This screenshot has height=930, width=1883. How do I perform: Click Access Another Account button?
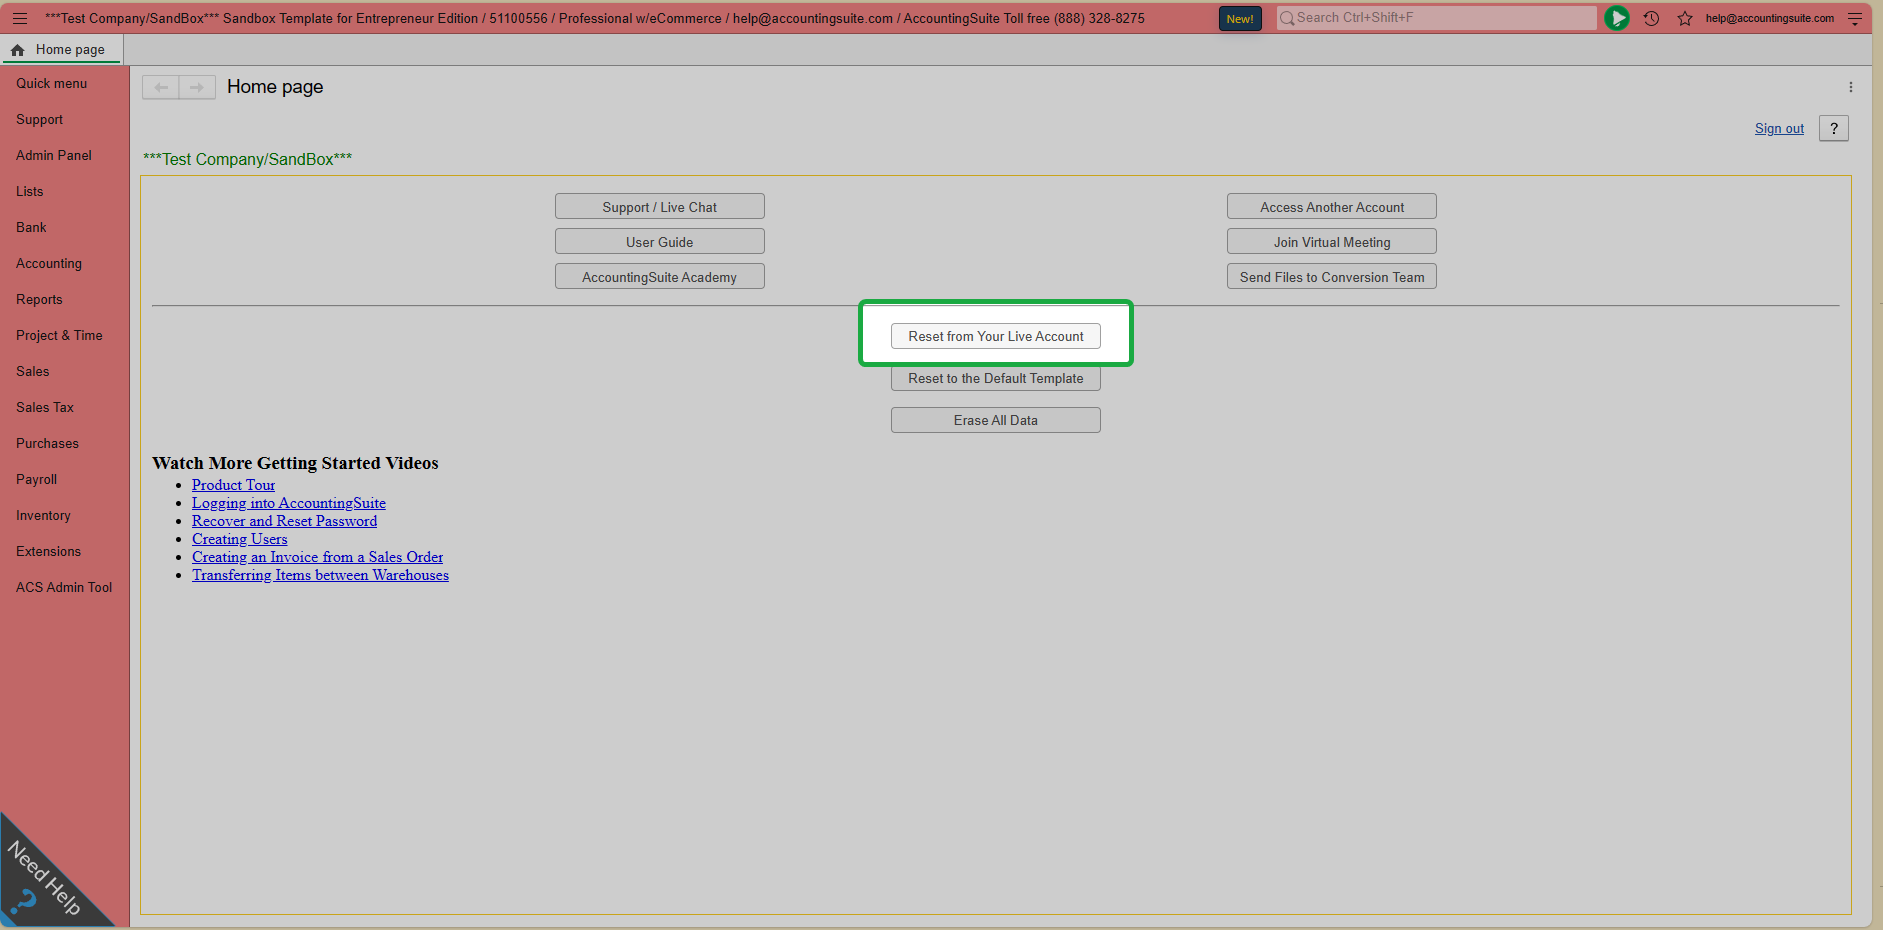click(1332, 207)
